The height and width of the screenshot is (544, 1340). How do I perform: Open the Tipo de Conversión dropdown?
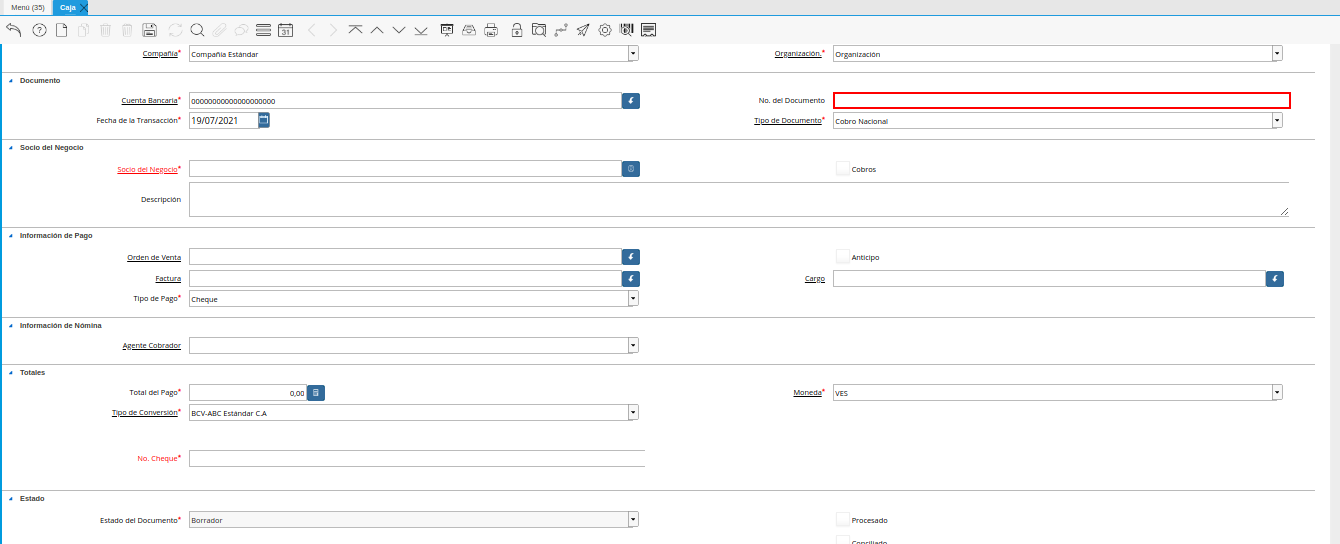[633, 412]
